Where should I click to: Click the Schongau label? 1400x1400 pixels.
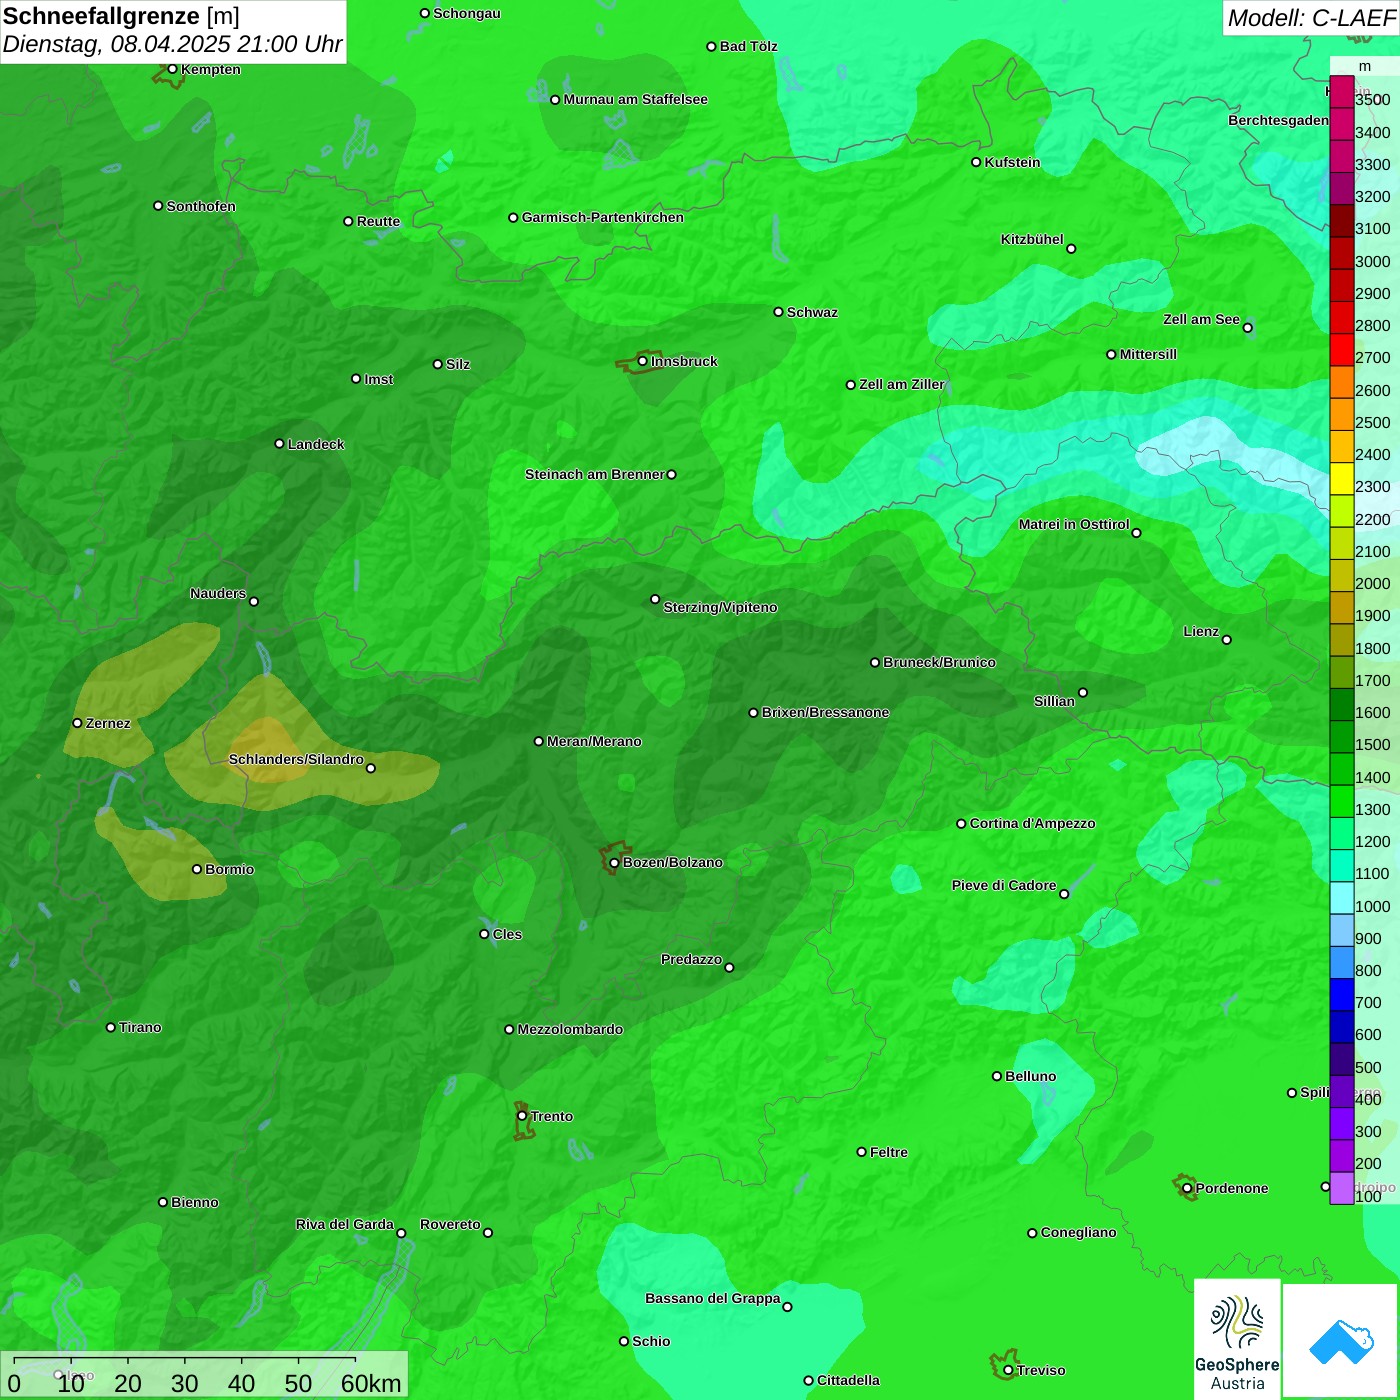[466, 13]
